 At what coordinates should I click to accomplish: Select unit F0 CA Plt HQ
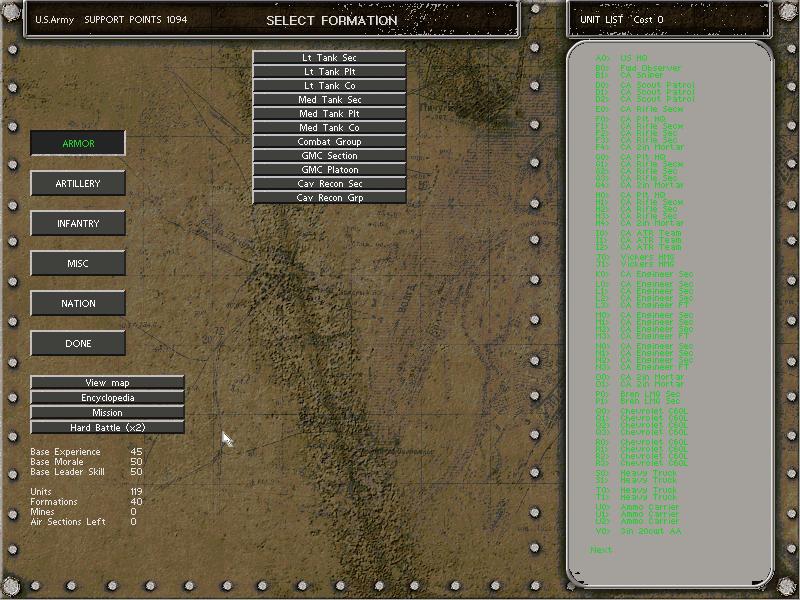click(x=631, y=119)
